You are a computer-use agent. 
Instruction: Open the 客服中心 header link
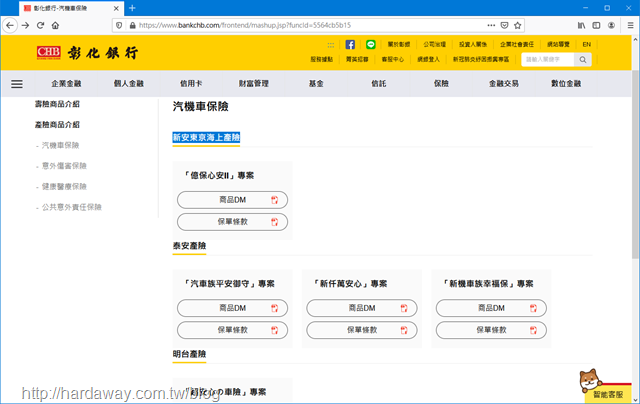(x=393, y=60)
